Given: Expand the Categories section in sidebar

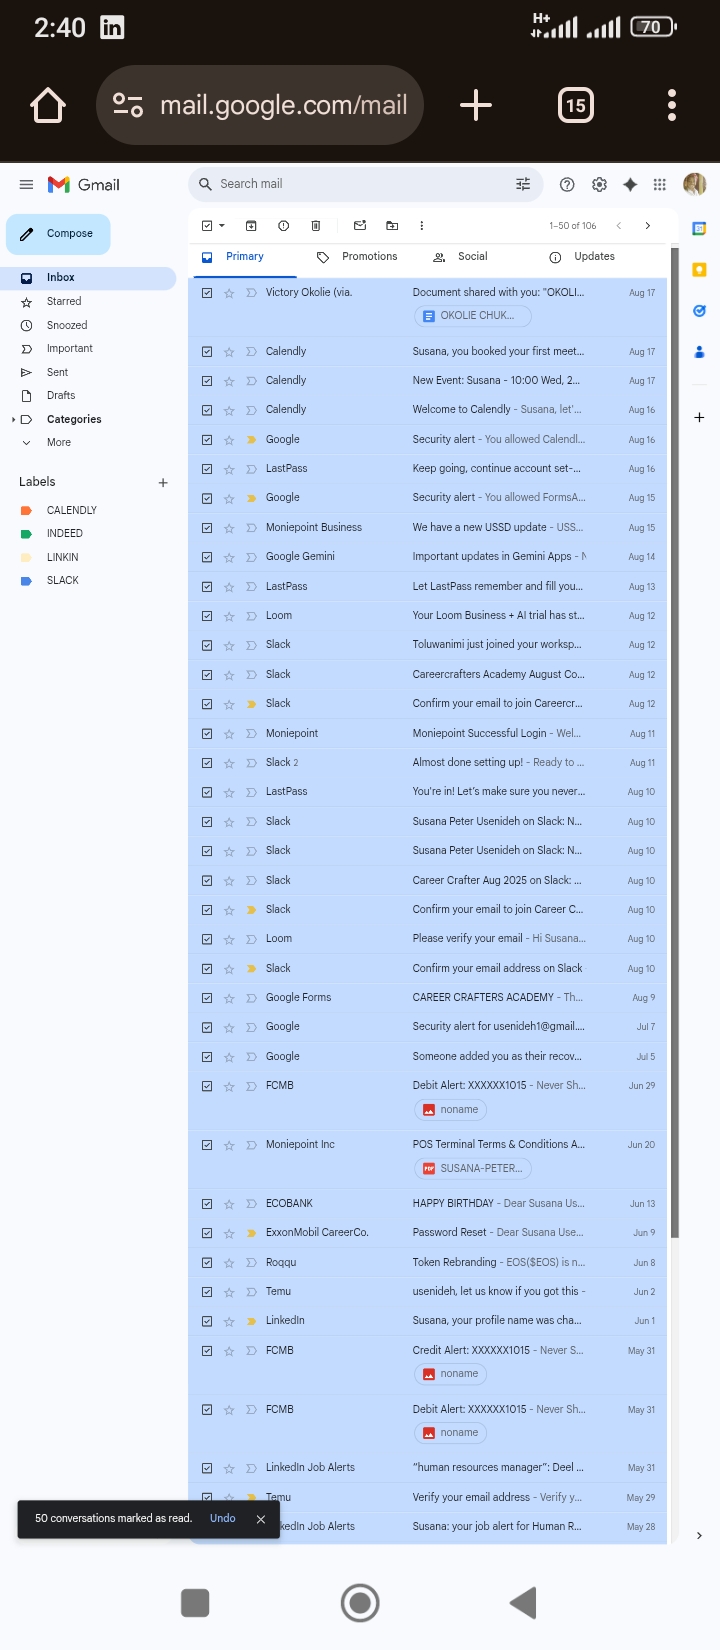Looking at the screenshot, I should tap(14, 420).
